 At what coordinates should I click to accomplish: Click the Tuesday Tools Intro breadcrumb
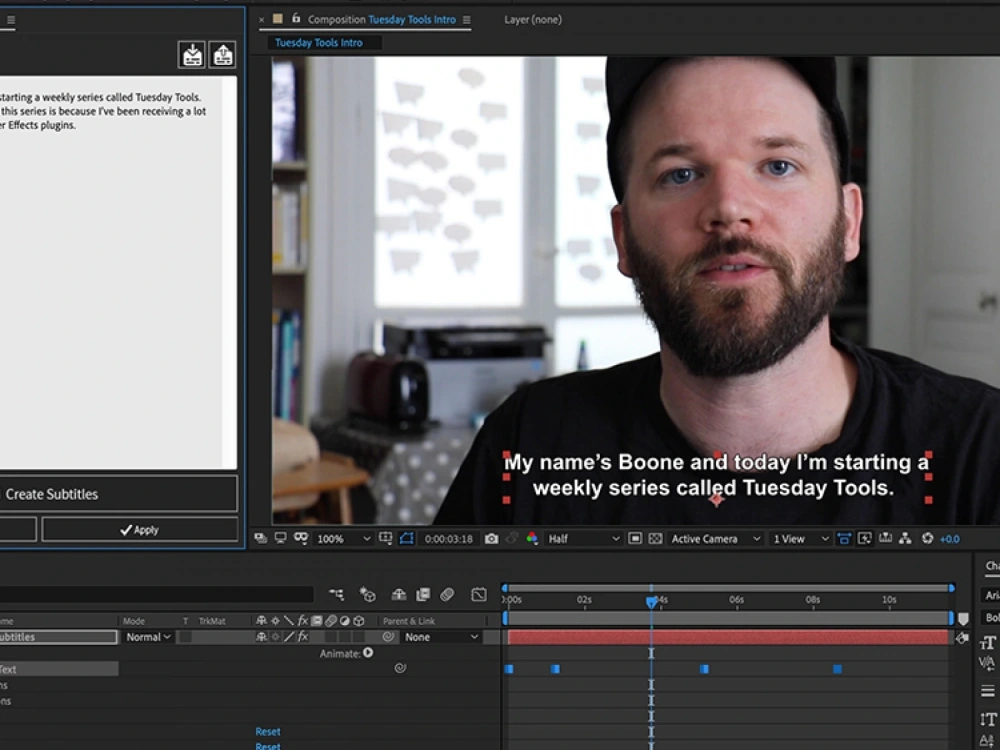[x=318, y=43]
